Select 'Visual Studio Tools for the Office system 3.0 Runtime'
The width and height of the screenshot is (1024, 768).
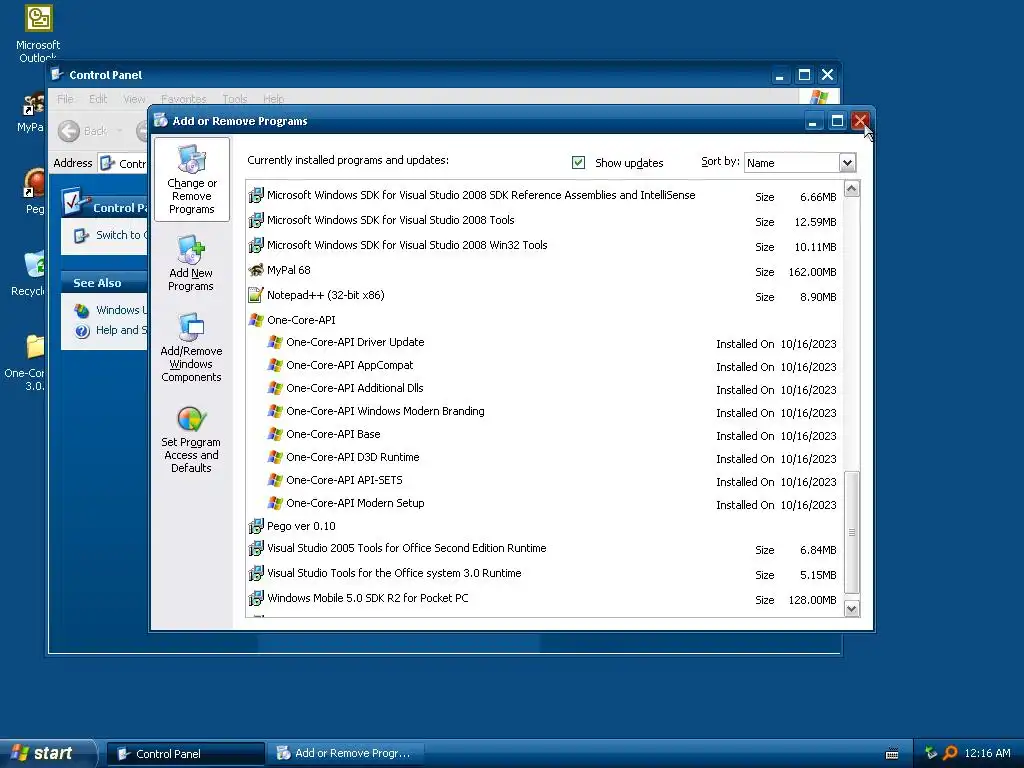[394, 573]
